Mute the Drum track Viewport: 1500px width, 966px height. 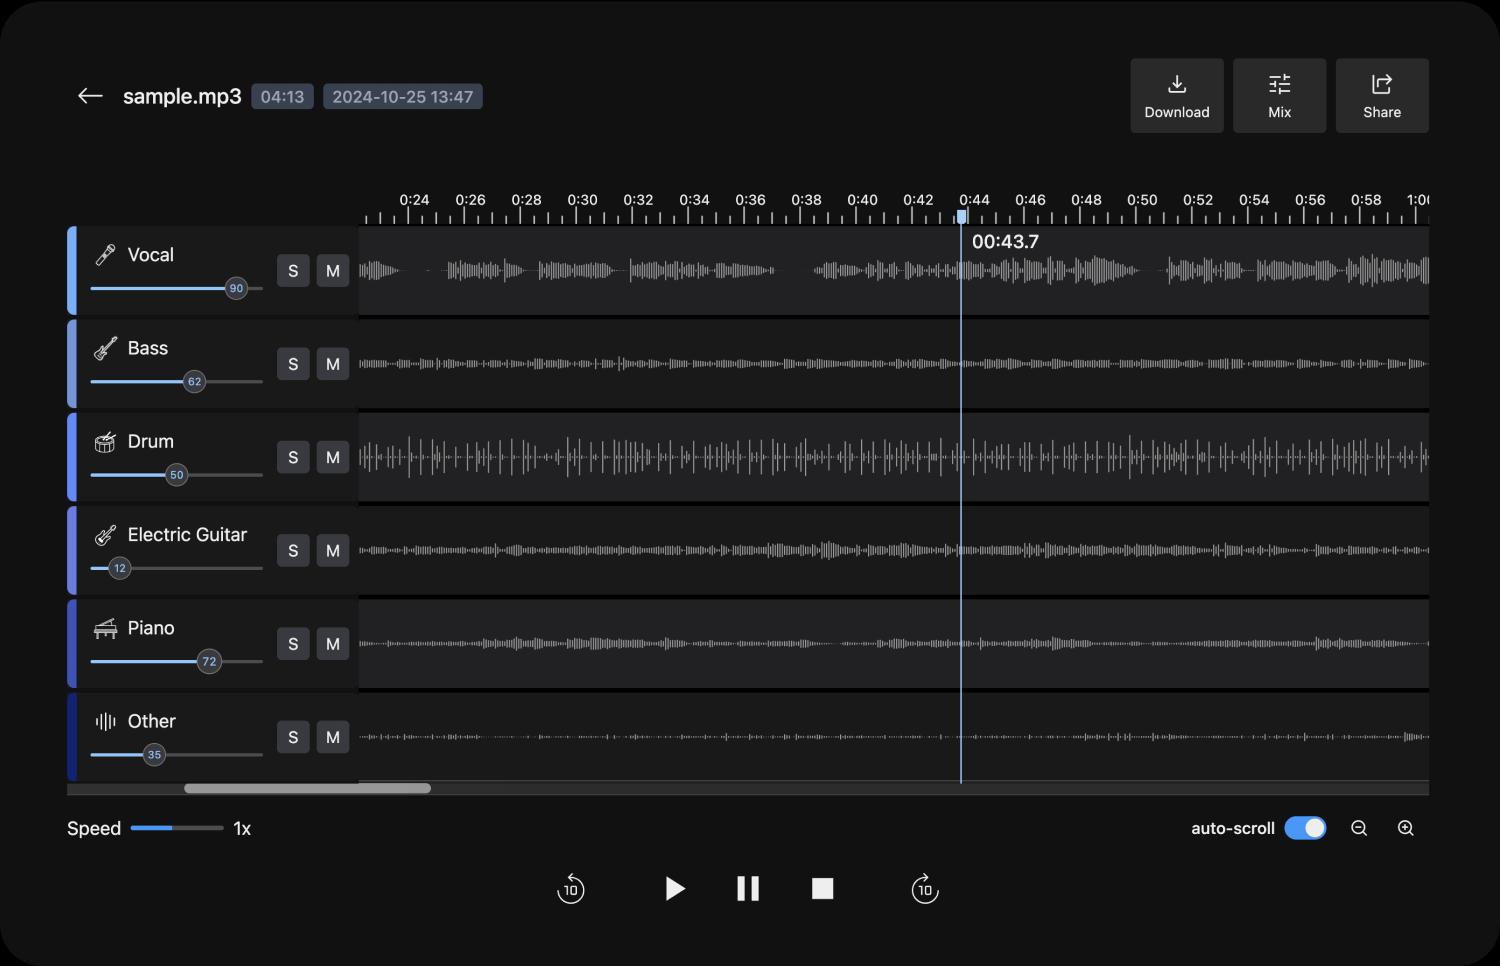tap(333, 457)
